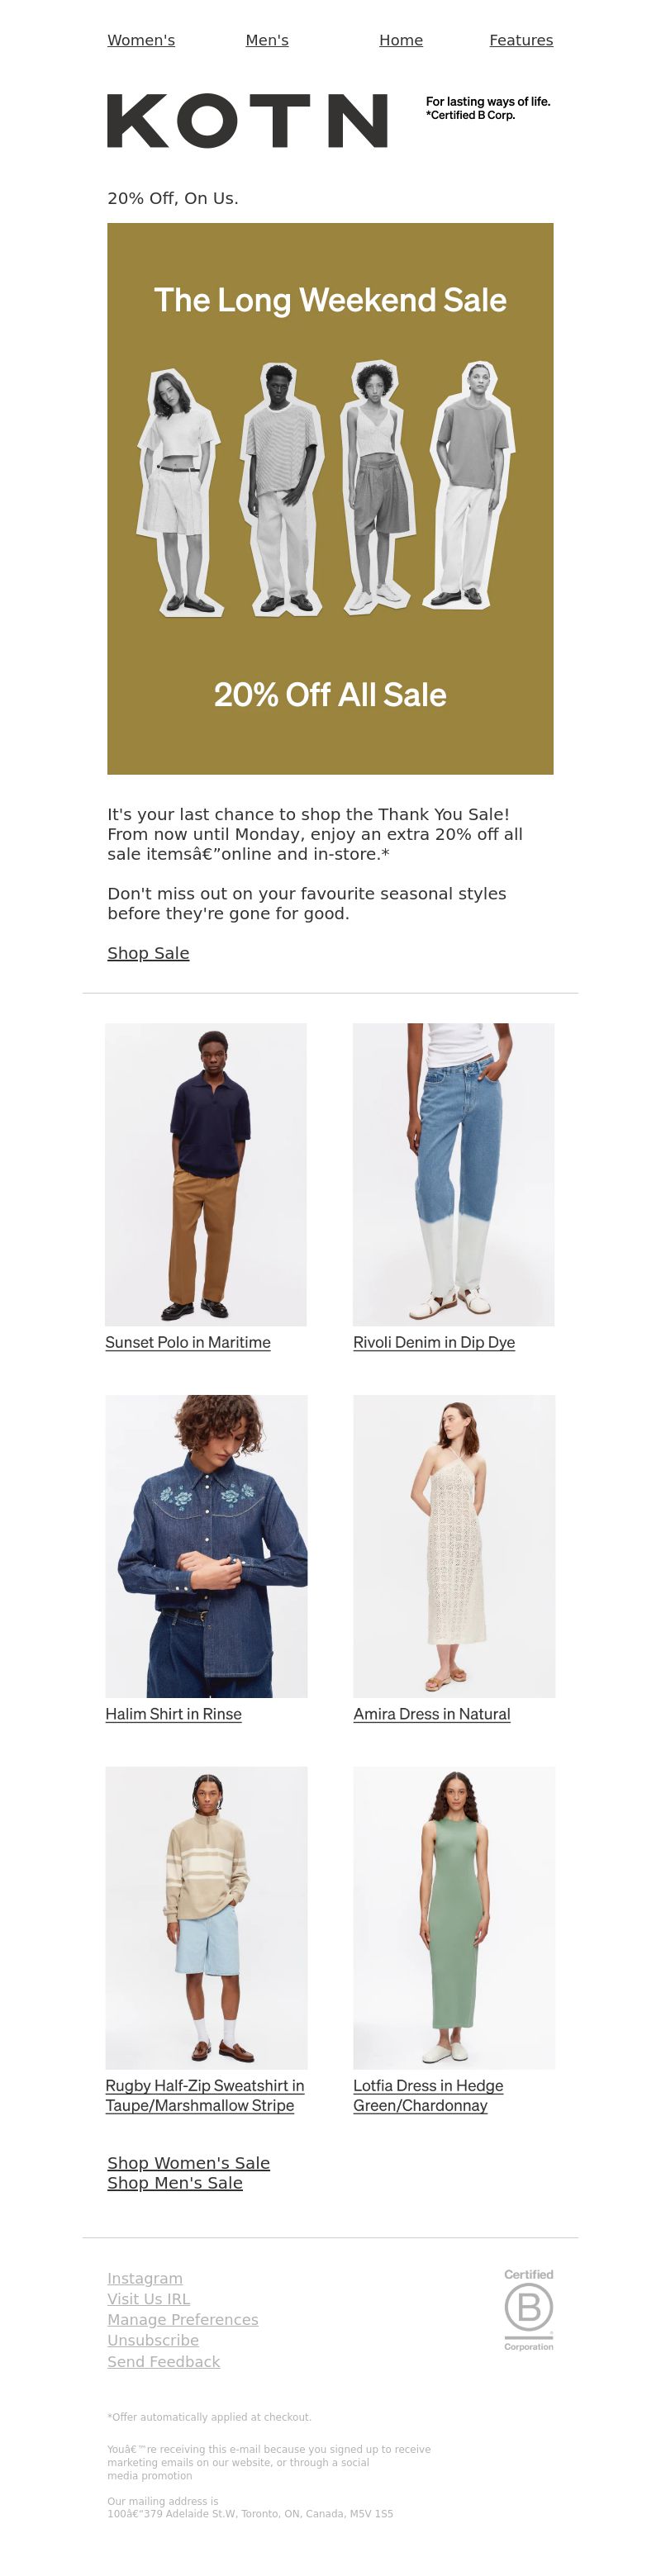Click the Long Weekend Sale banner
The image size is (661, 2576).
point(330,498)
